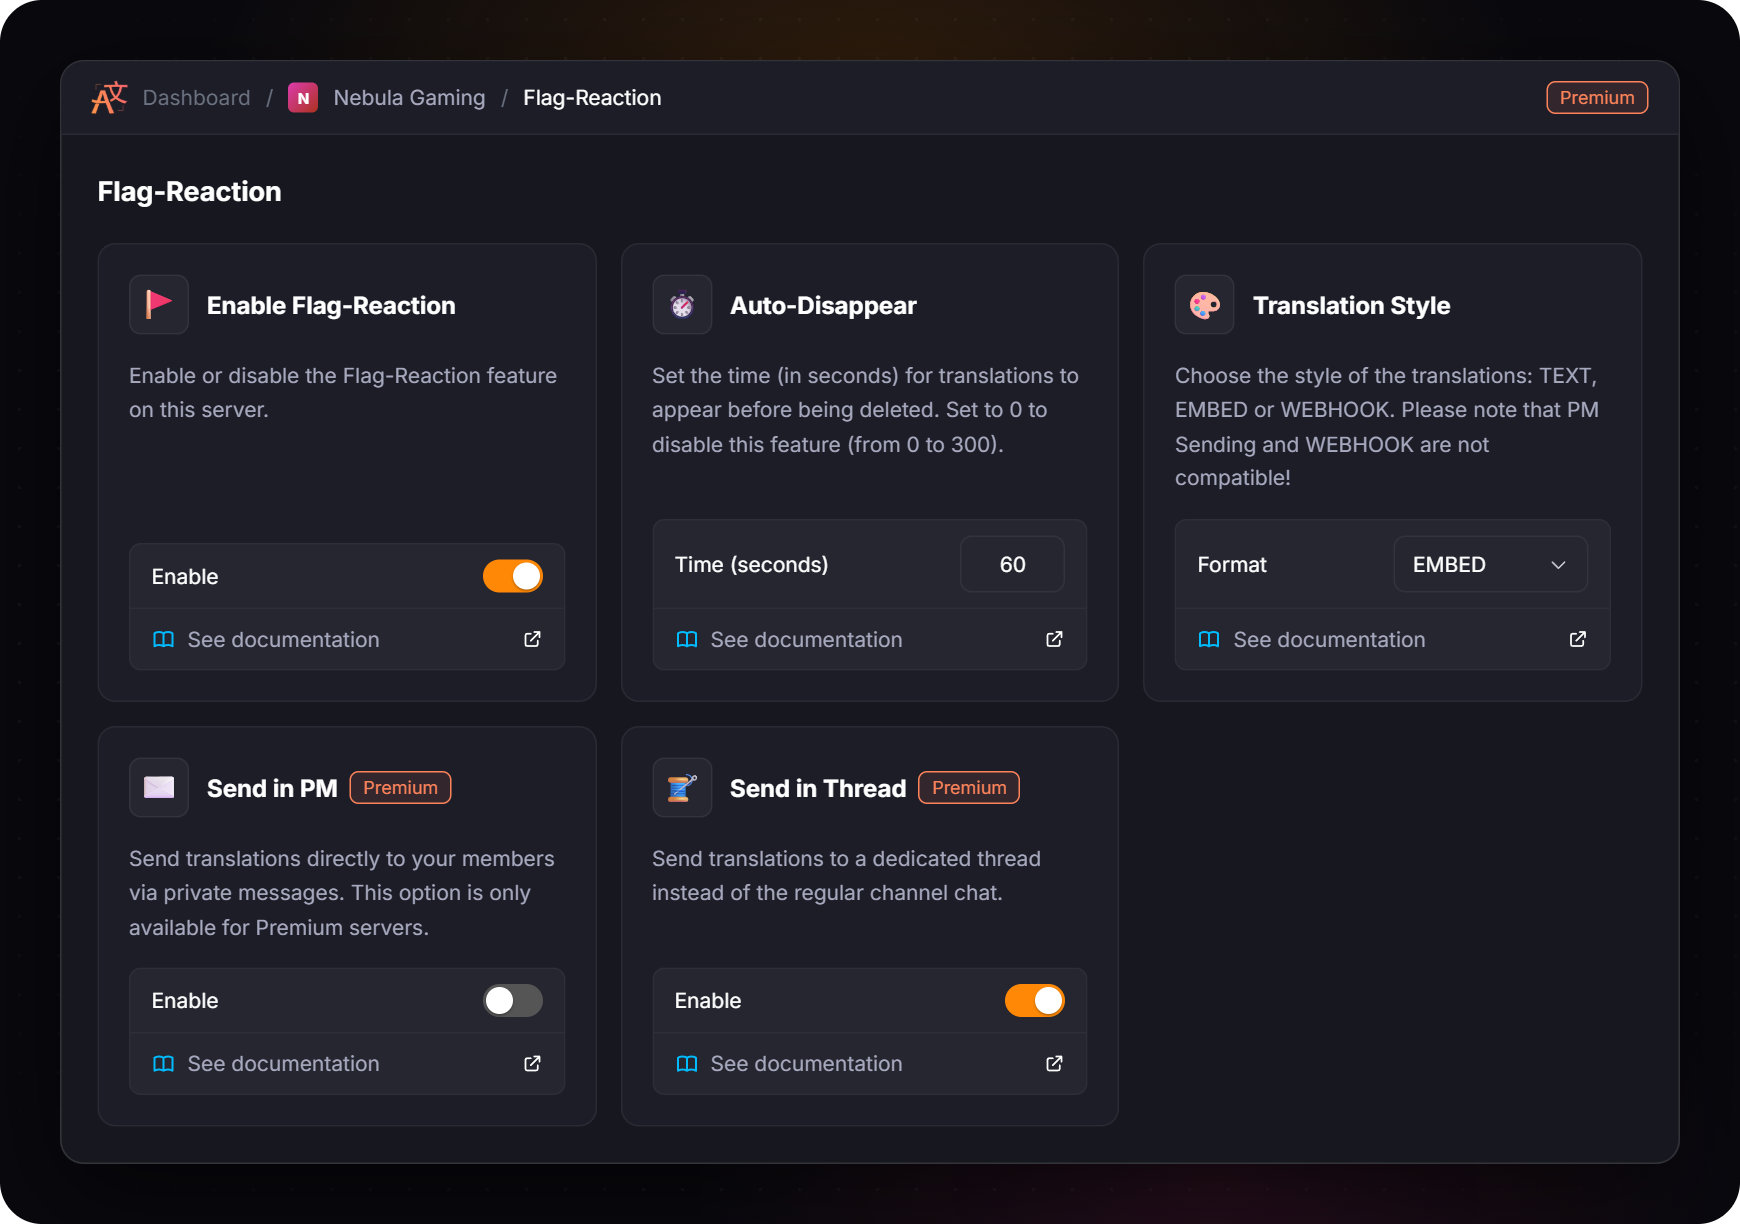Screen dimensions: 1740x1226
Task: Disable the Flag-Reaction Enable toggle
Action: (x=513, y=576)
